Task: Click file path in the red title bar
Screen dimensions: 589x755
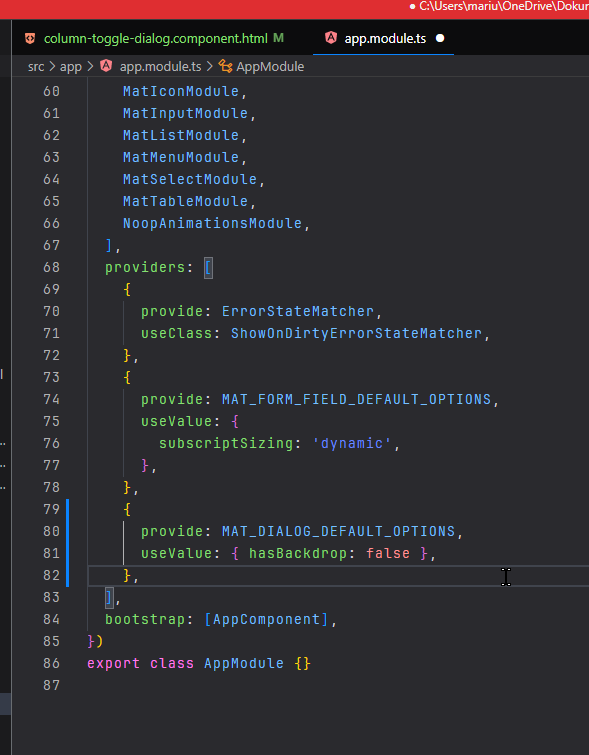Action: [x=503, y=6]
